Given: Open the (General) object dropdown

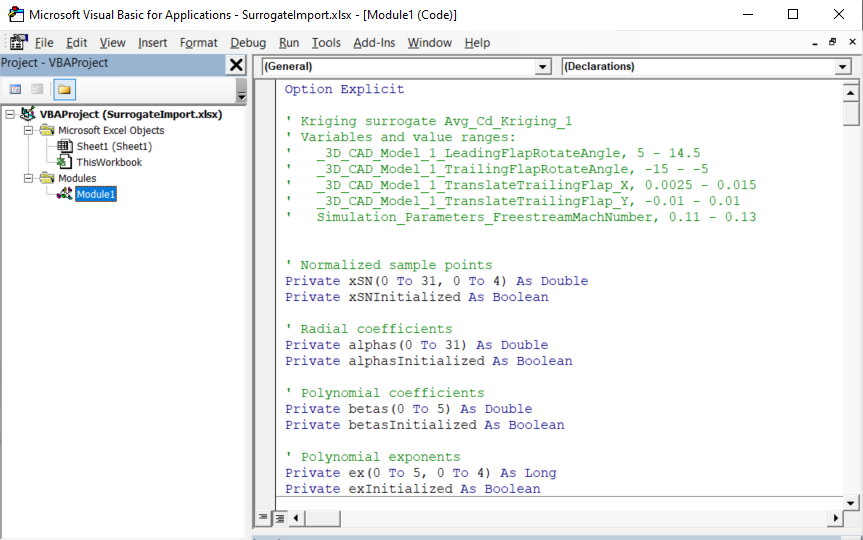Looking at the screenshot, I should tap(543, 67).
